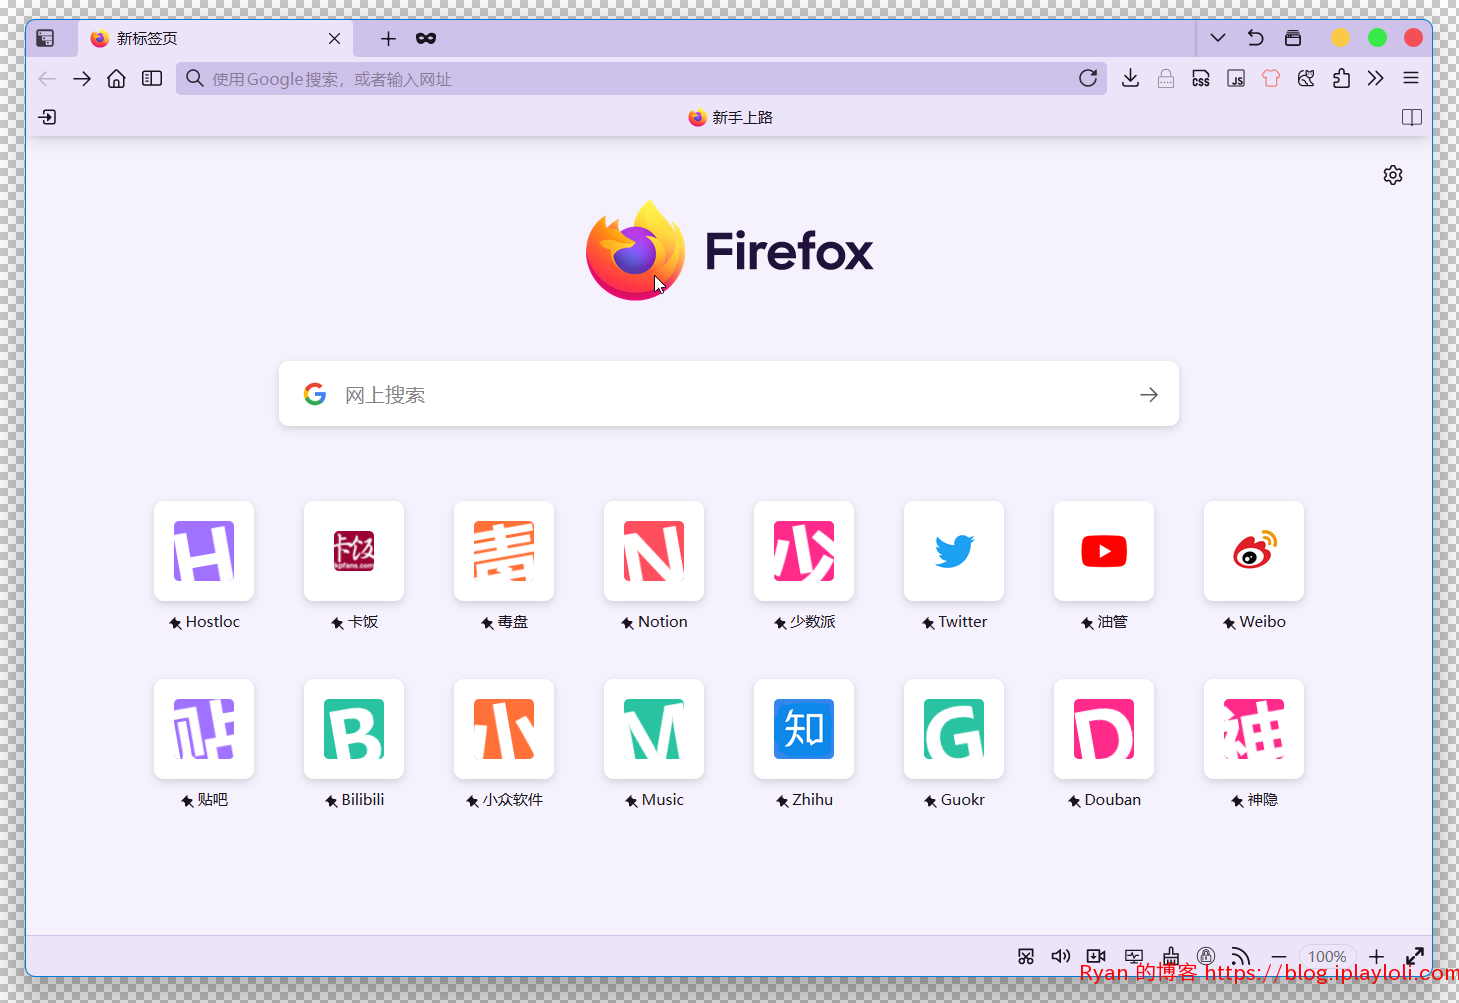This screenshot has width=1459, height=1003.
Task: Enter fullscreen with the expand arrows icon
Action: point(1415,956)
